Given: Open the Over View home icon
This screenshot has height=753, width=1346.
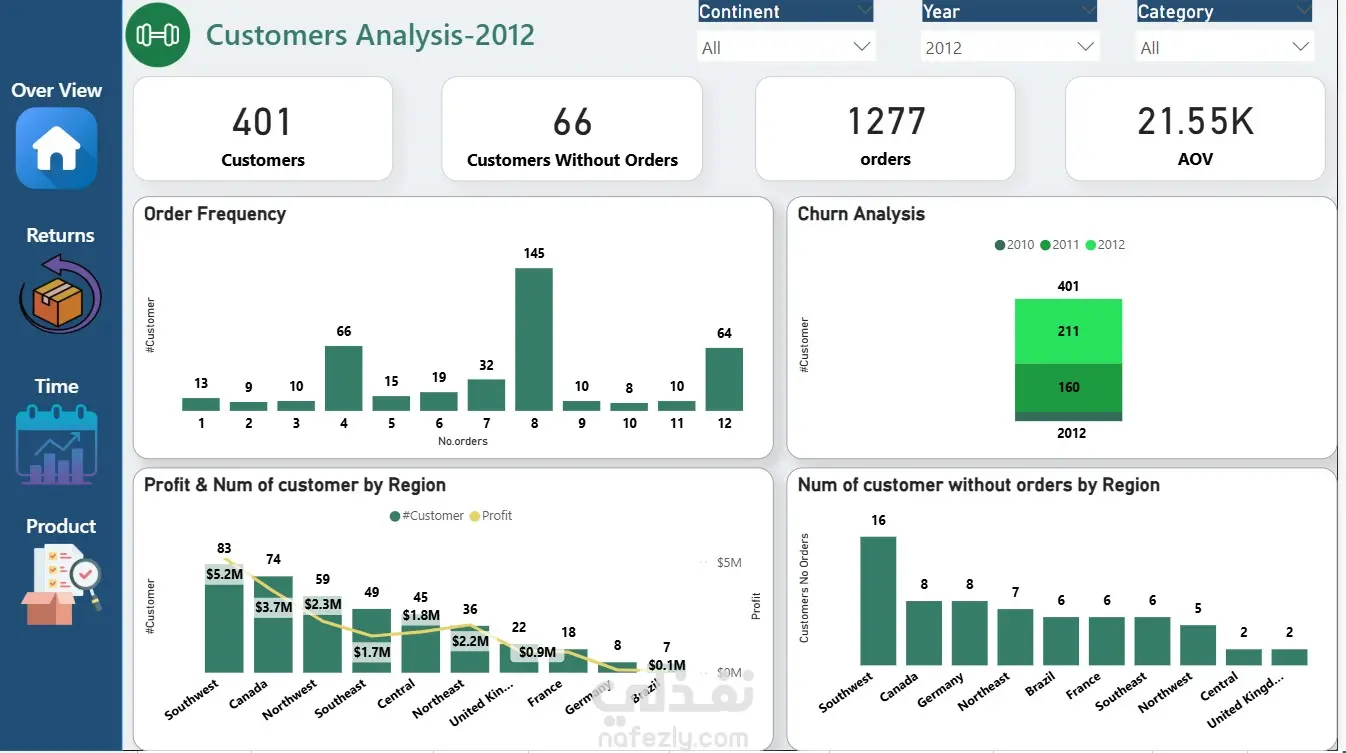Looking at the screenshot, I should 56,148.
